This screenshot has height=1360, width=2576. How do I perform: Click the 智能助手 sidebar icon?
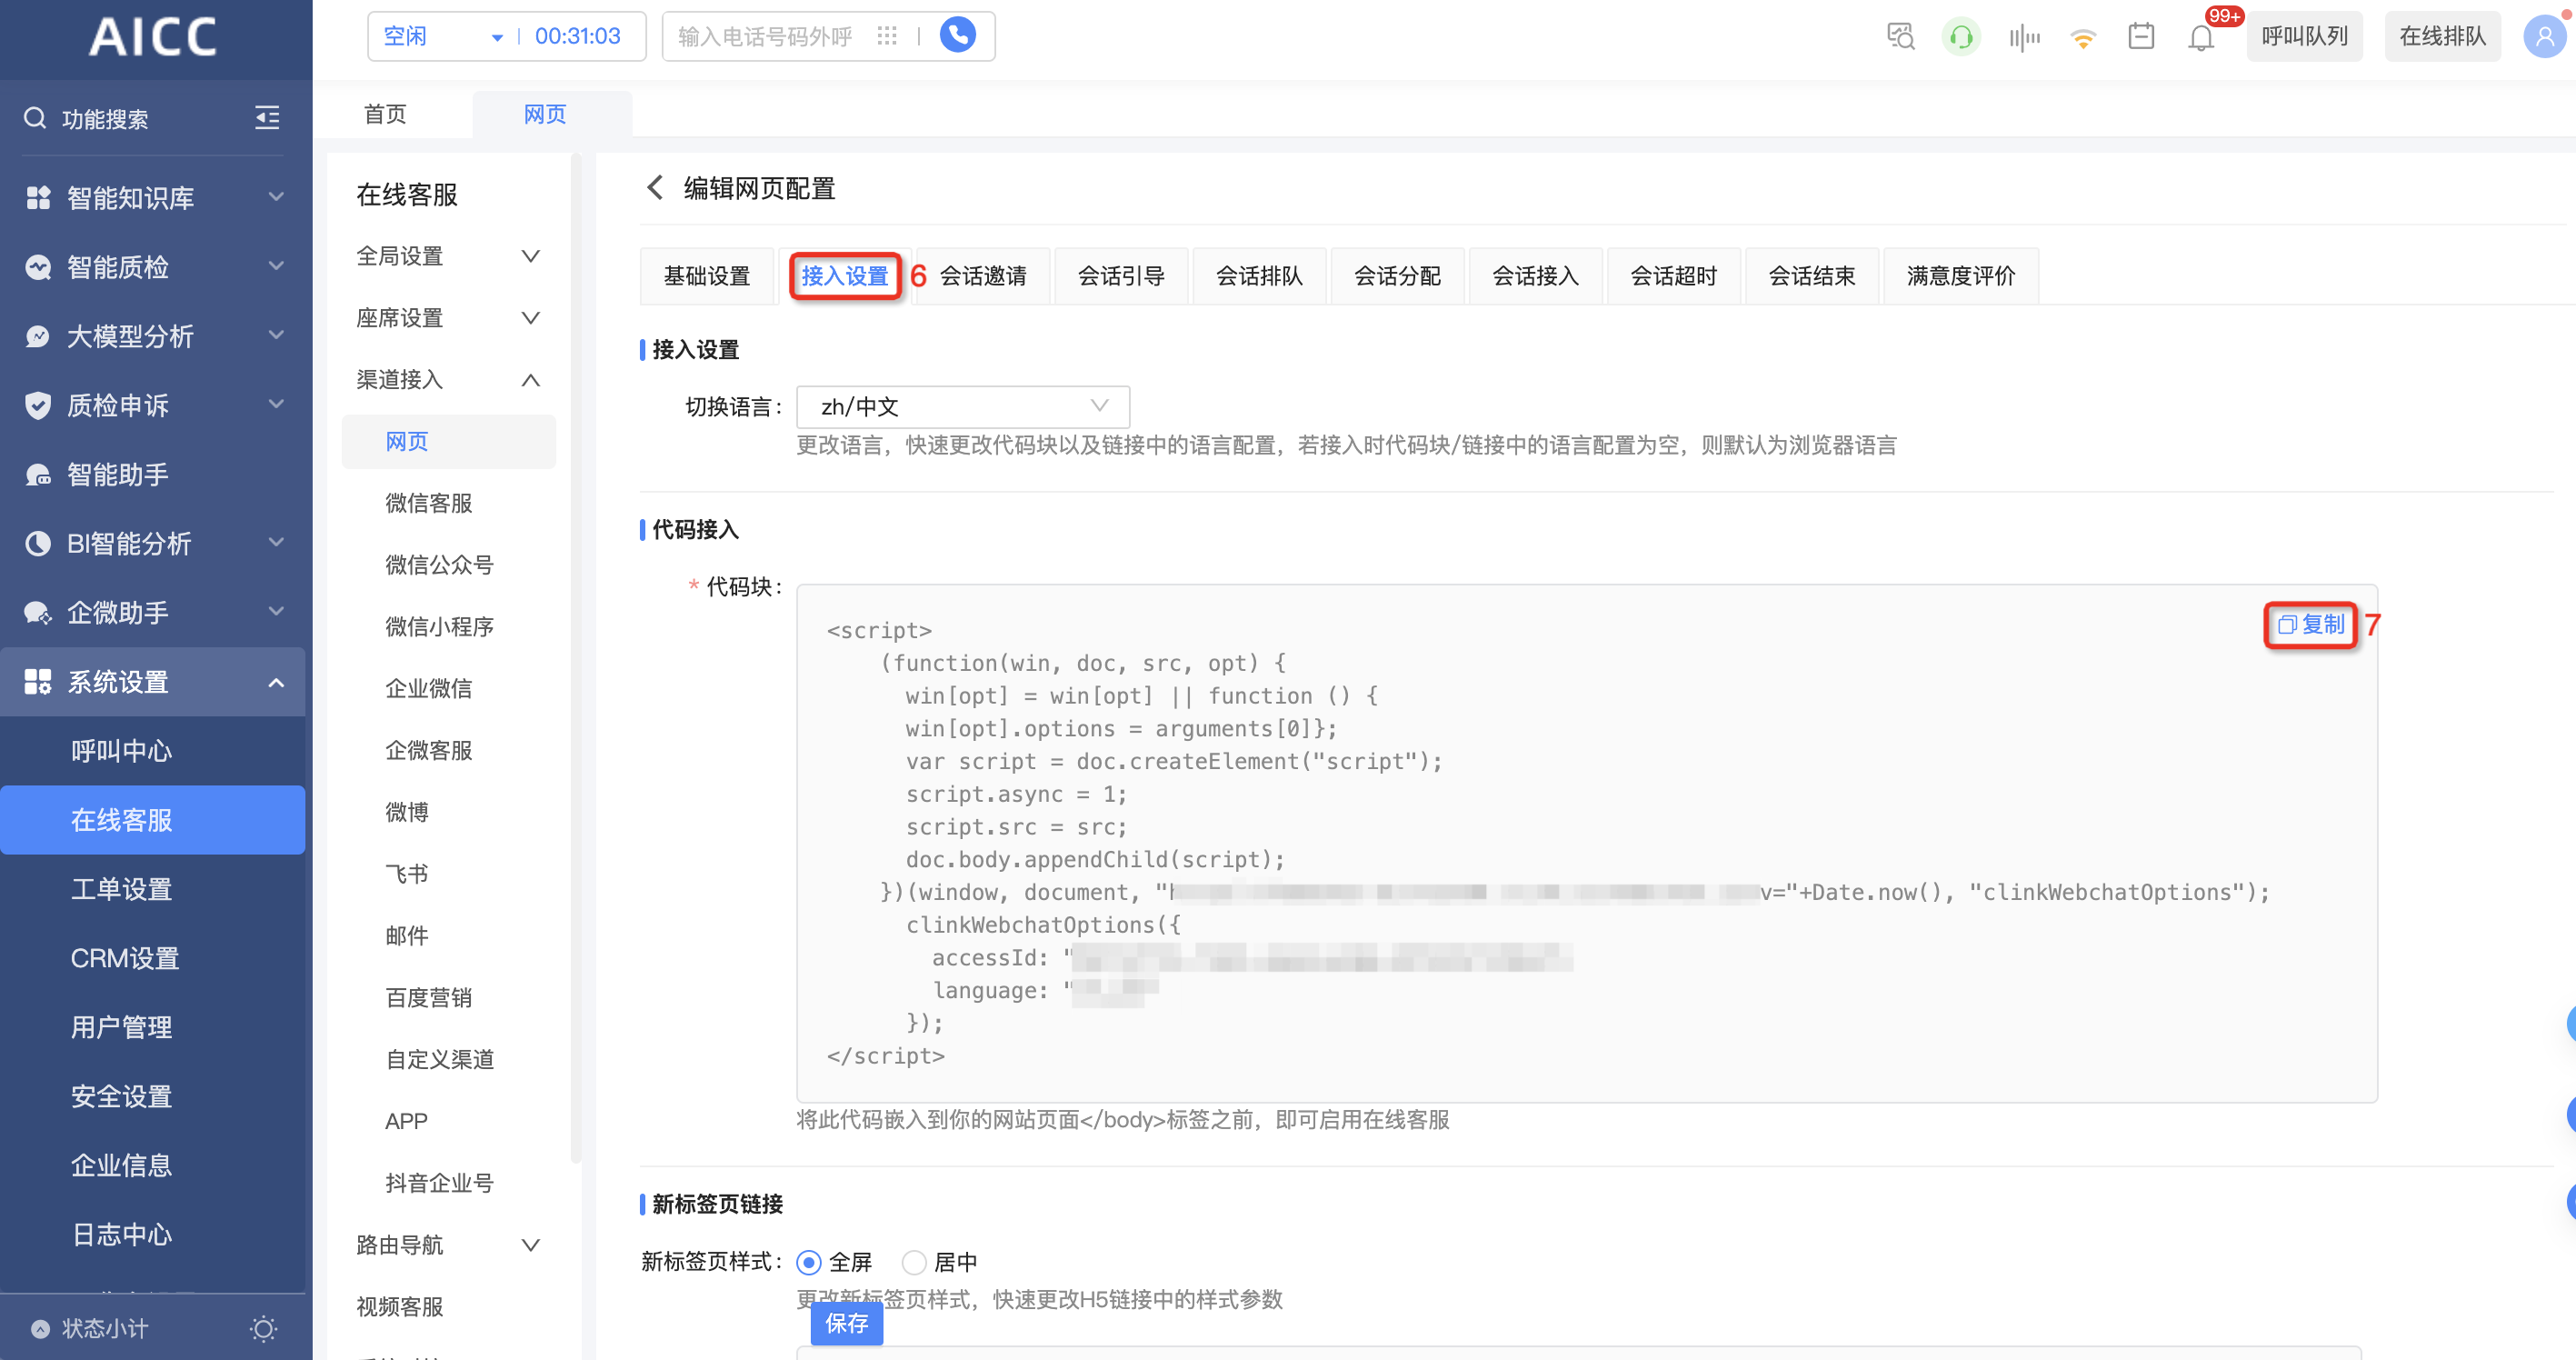[x=38, y=474]
